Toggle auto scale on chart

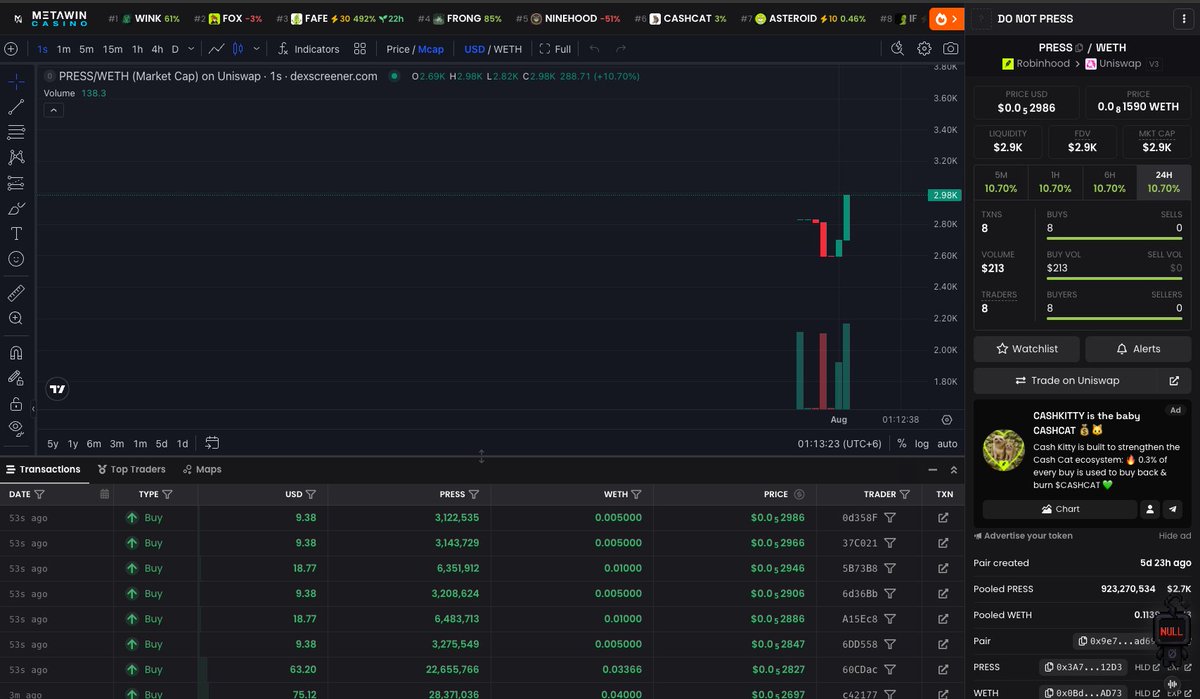947,443
